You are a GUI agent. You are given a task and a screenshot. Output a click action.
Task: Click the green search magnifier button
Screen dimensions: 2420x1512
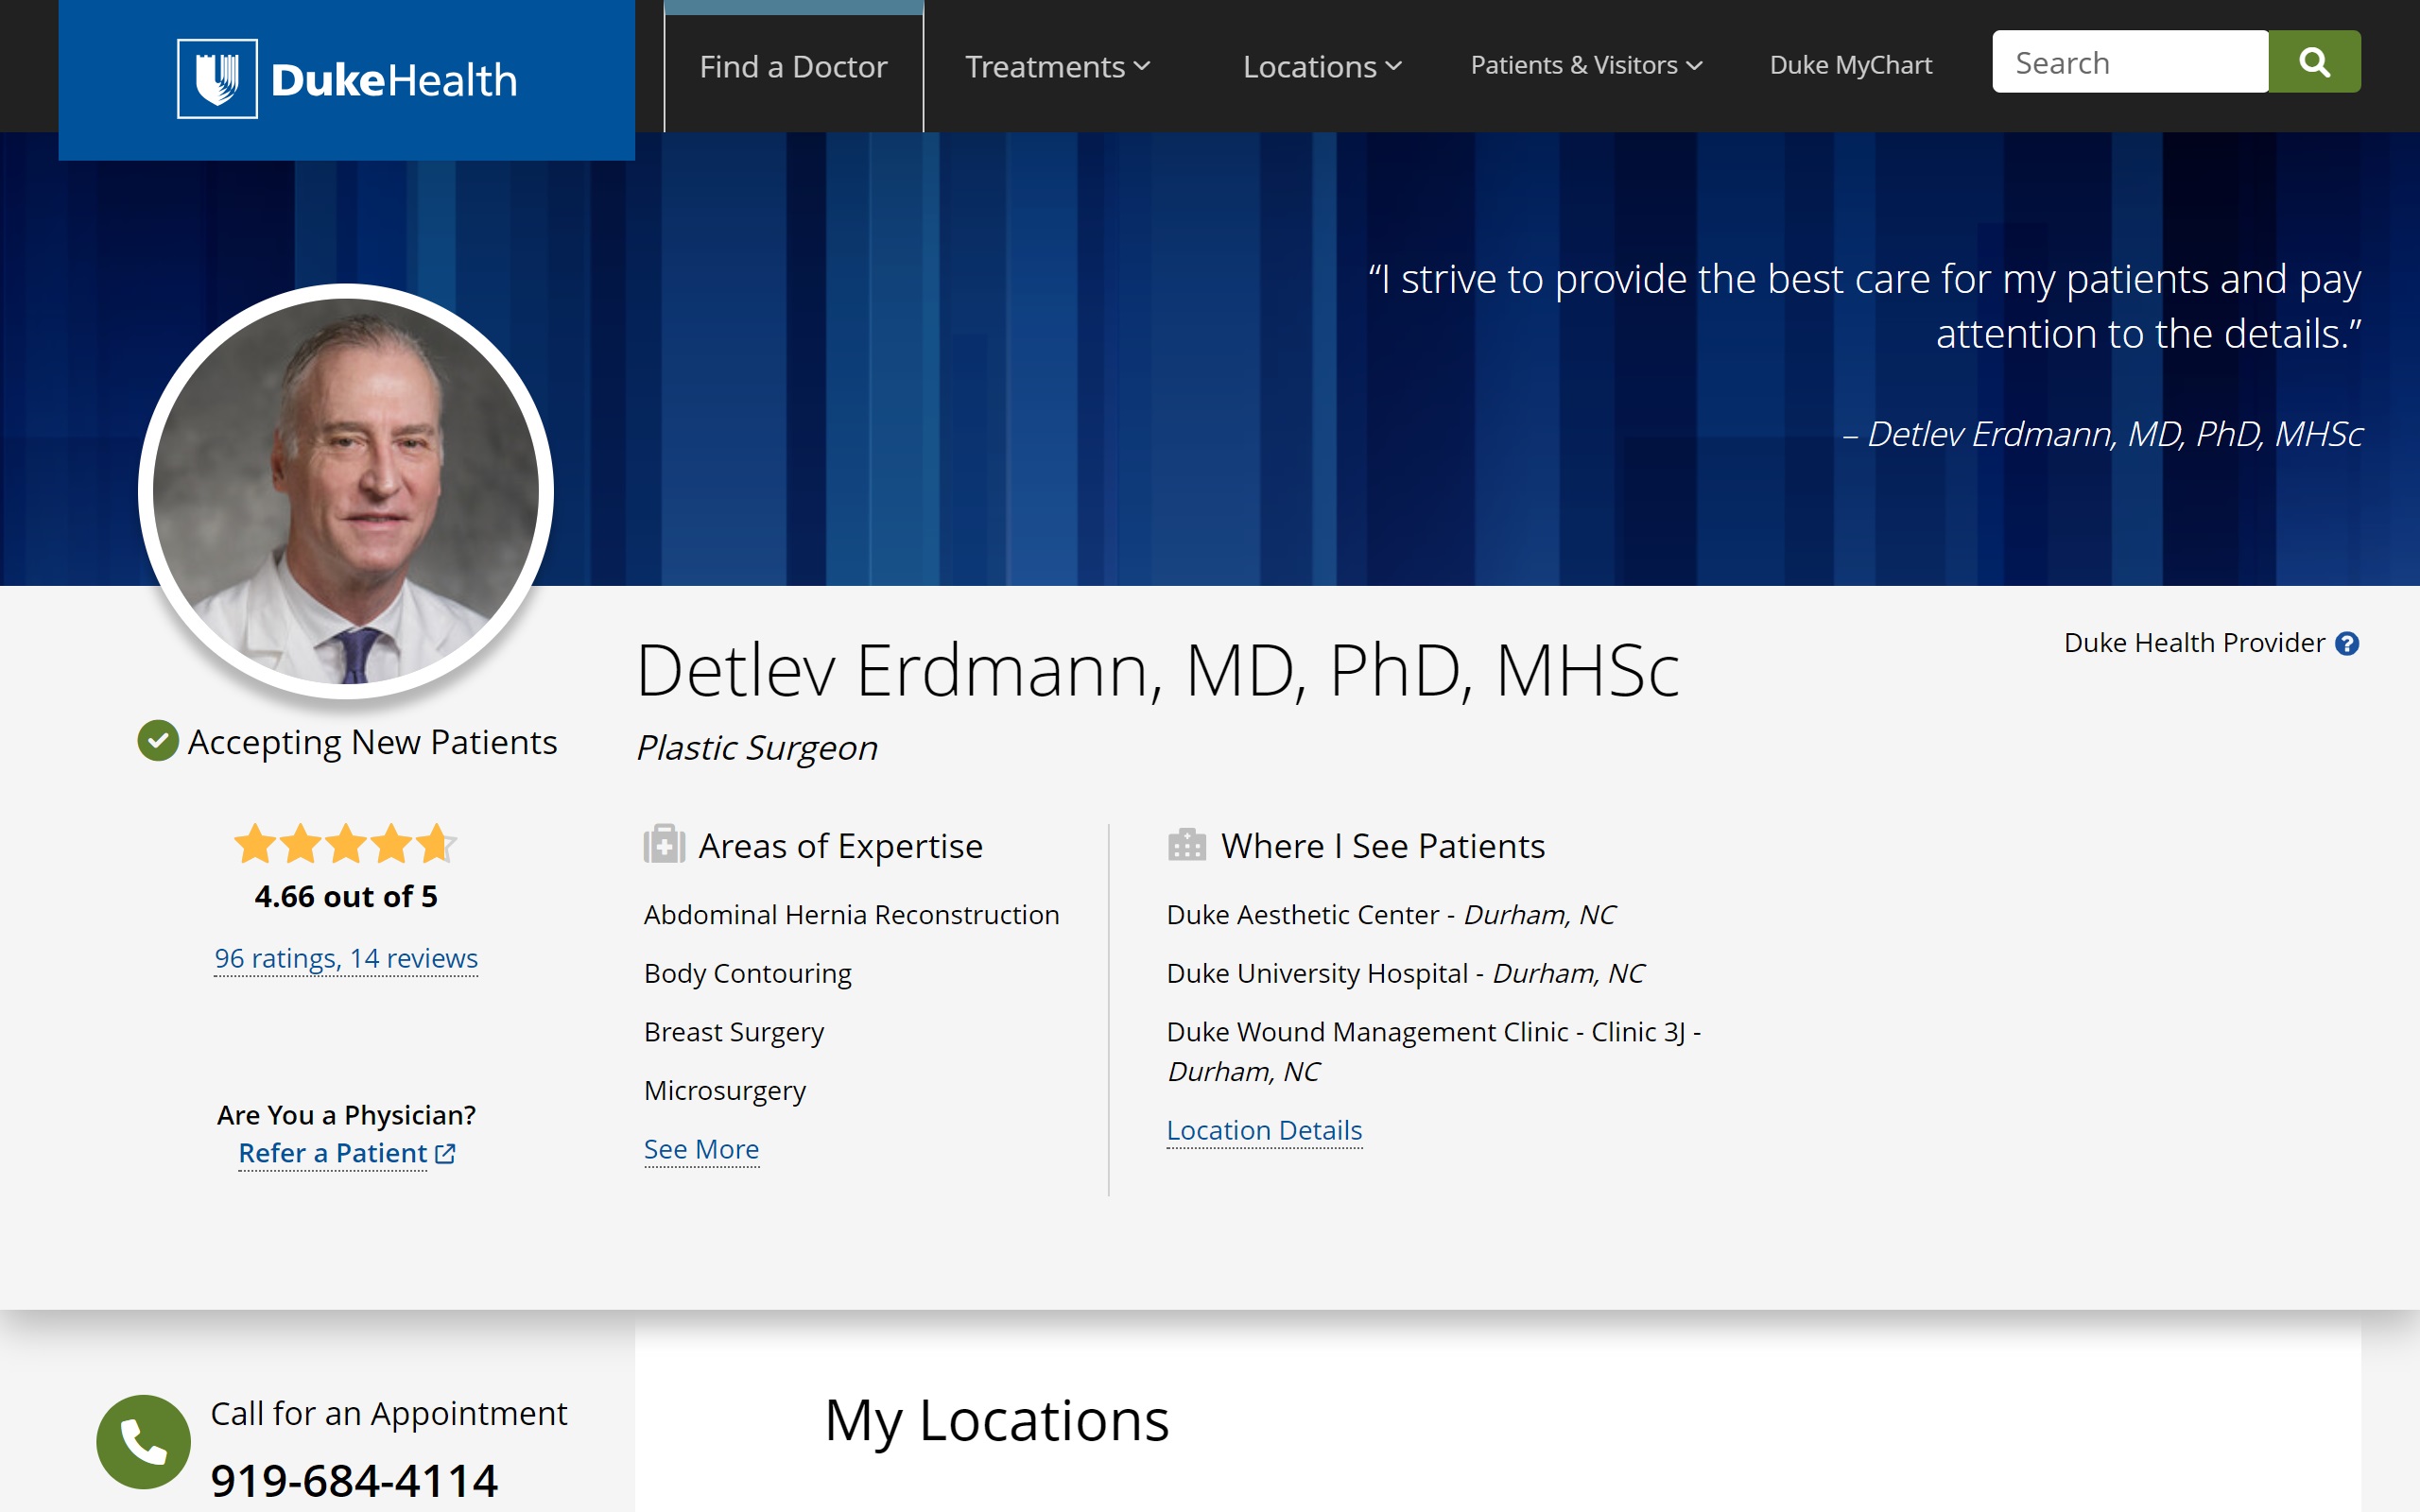(x=2314, y=62)
